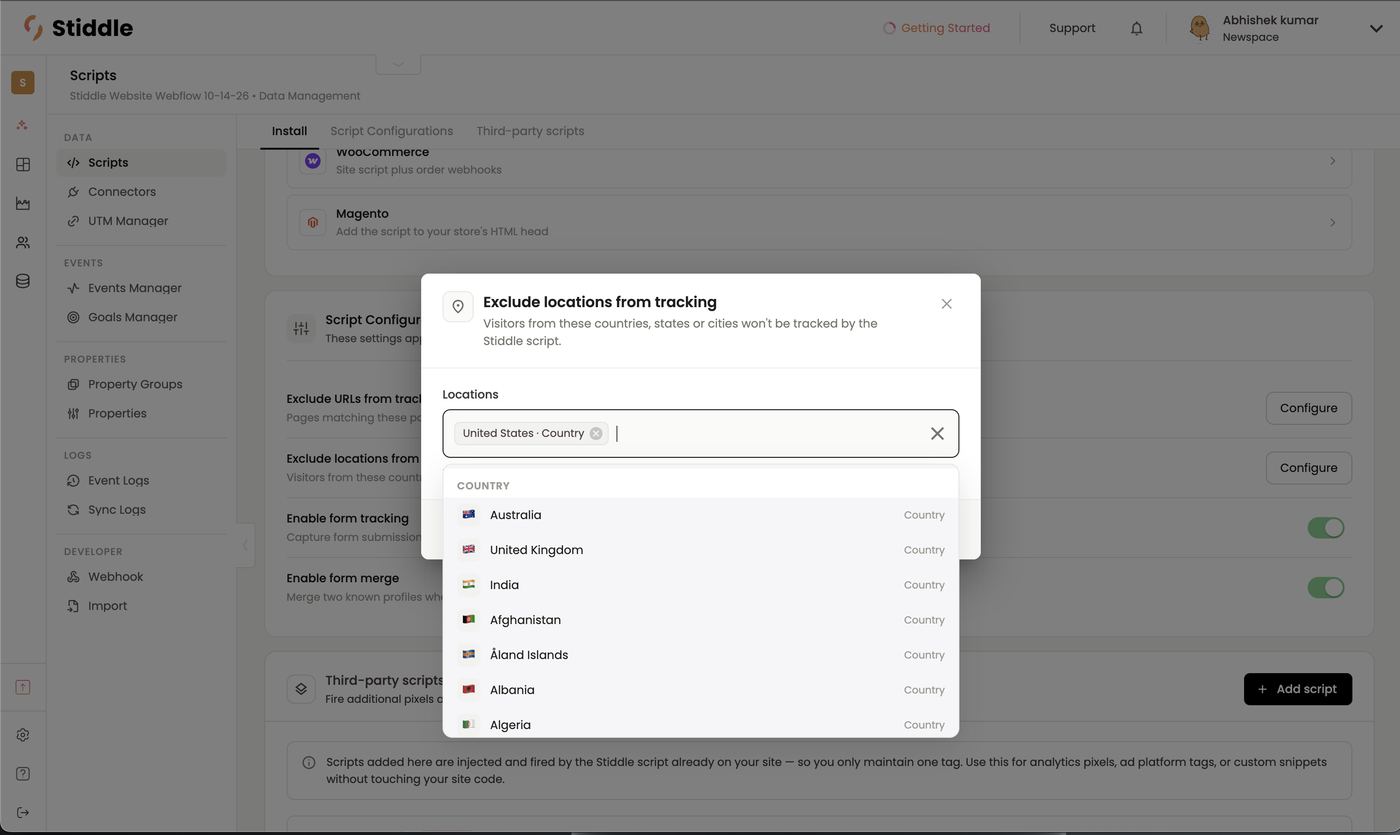Open the notifications bell

(x=1136, y=28)
